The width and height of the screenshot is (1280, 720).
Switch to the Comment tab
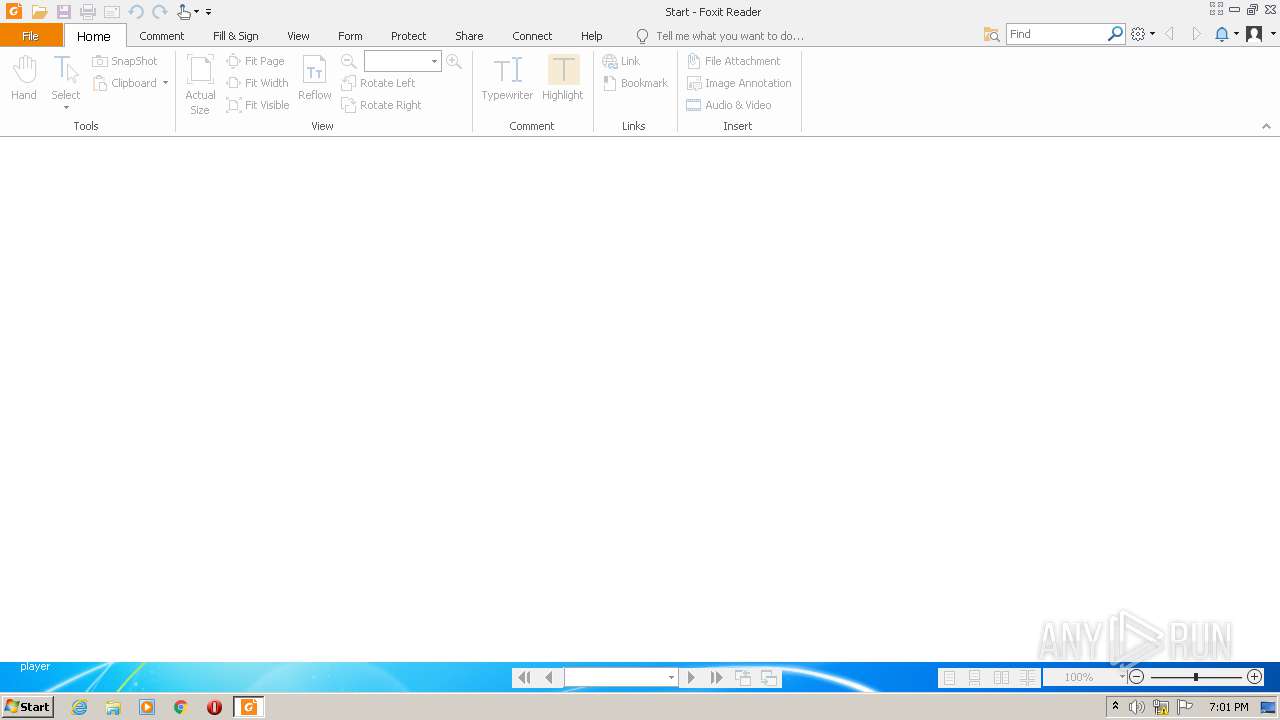(162, 36)
